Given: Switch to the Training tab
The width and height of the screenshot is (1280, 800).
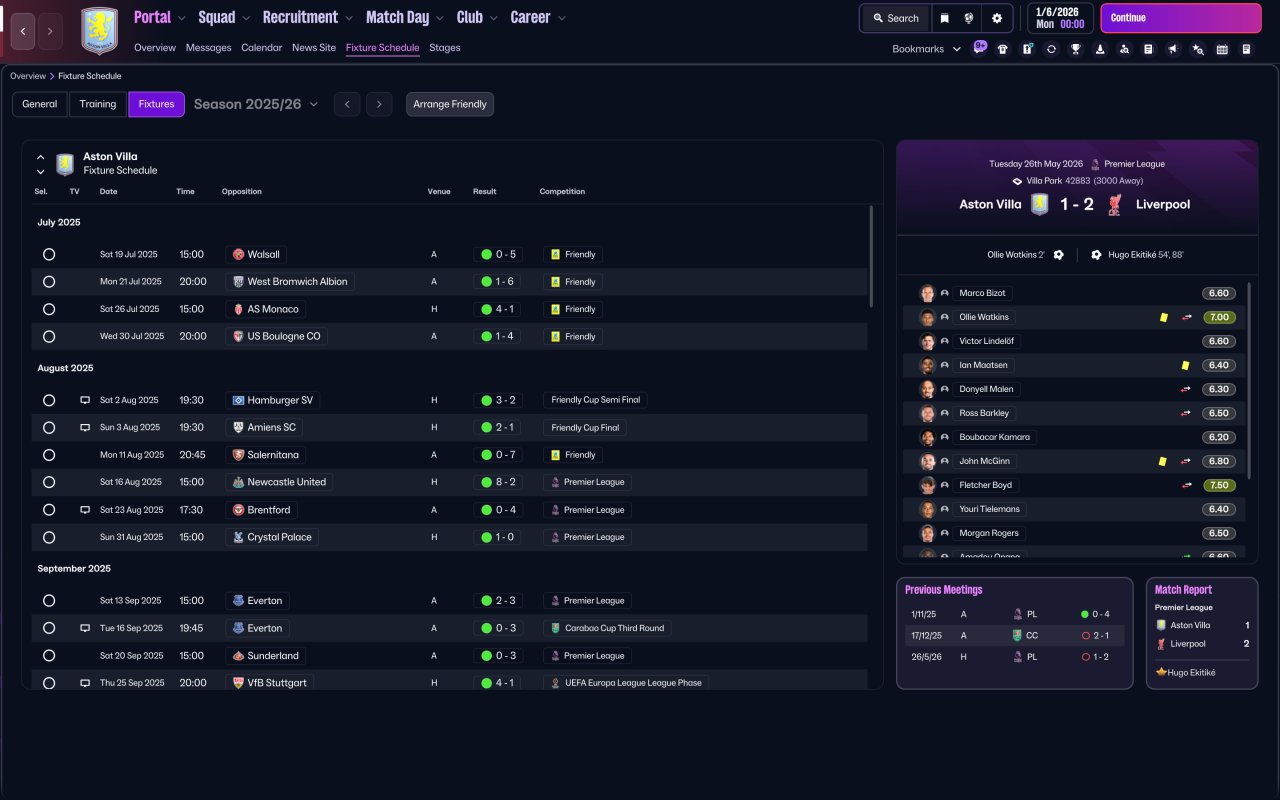Looking at the screenshot, I should [98, 104].
